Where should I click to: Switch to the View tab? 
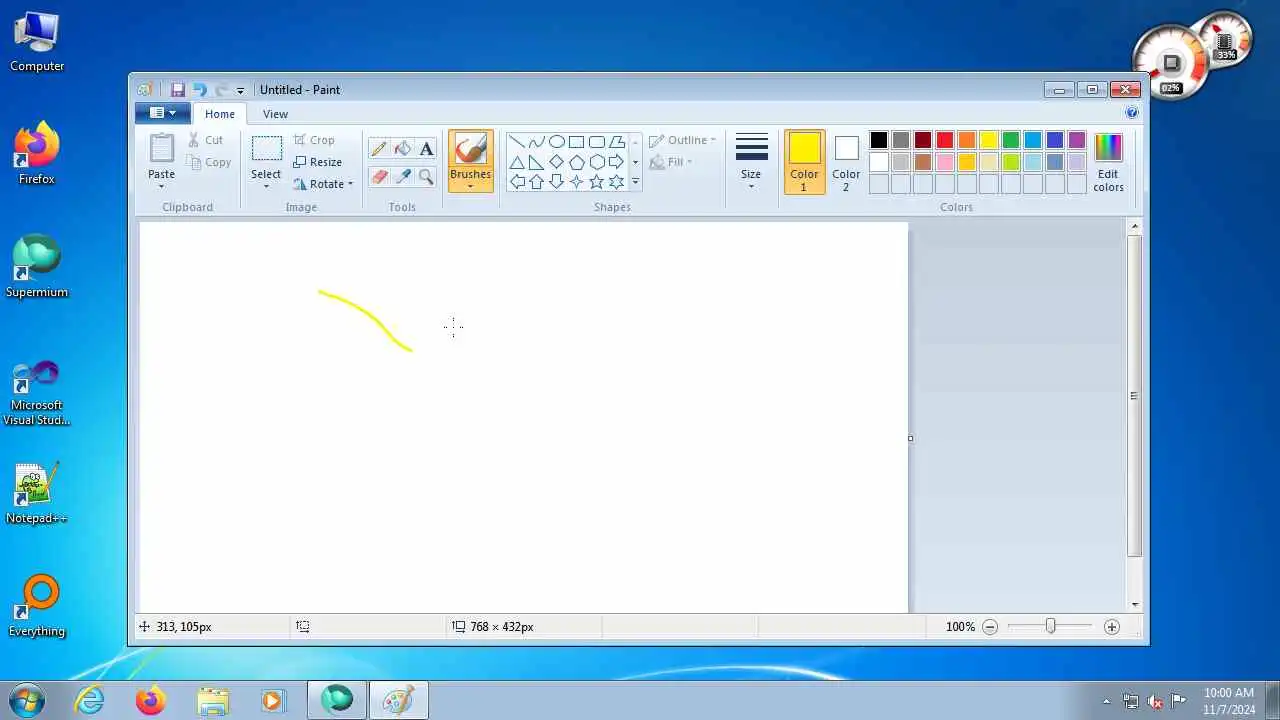[x=275, y=114]
